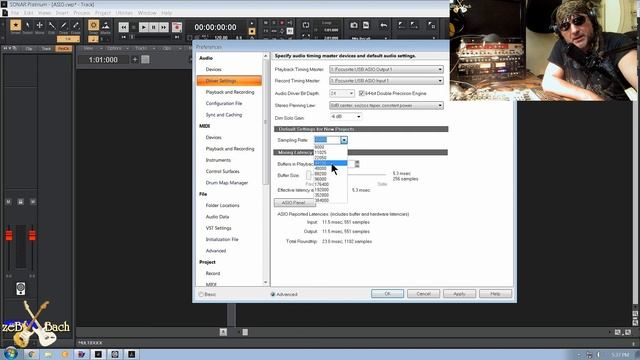The image size is (640, 360).
Task: Select Control Surfaces under MIDI
Action: [222, 171]
